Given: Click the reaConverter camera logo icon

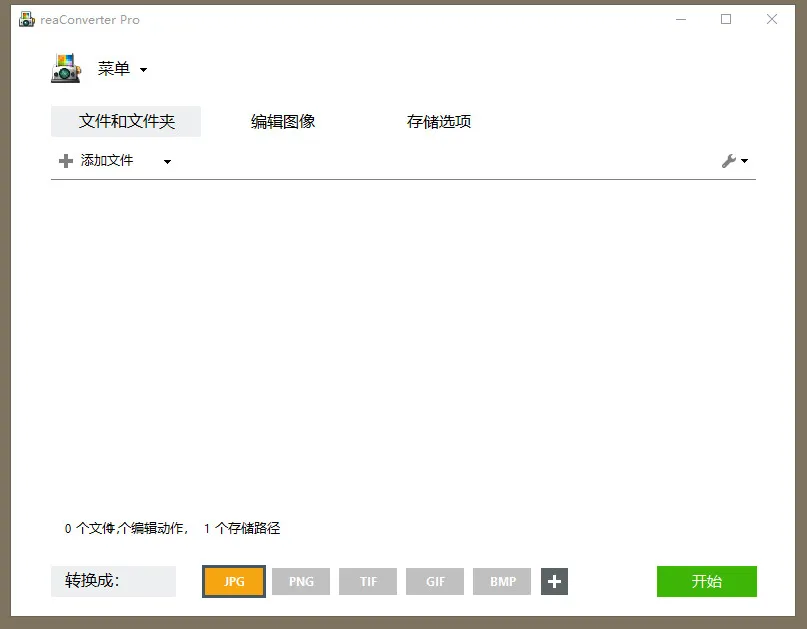Looking at the screenshot, I should point(66,68).
